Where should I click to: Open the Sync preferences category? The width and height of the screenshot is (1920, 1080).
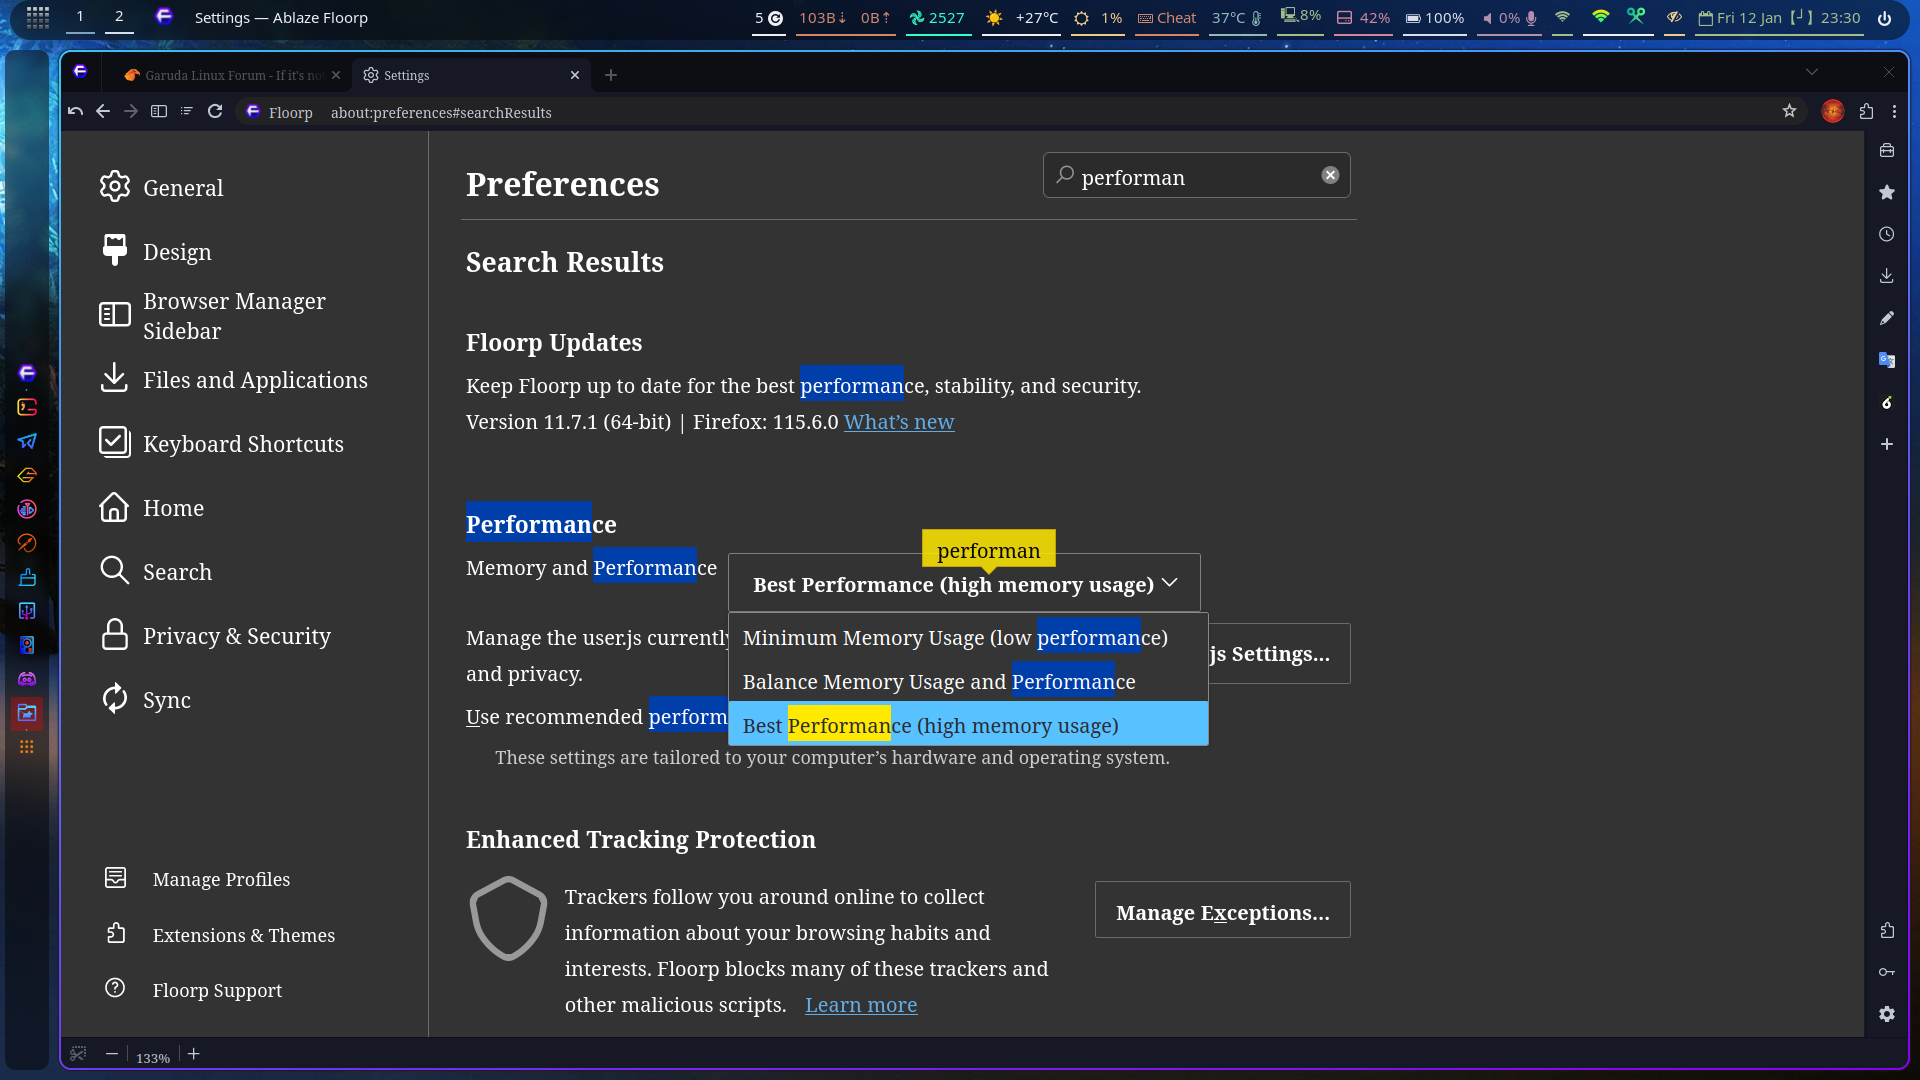[146, 699]
